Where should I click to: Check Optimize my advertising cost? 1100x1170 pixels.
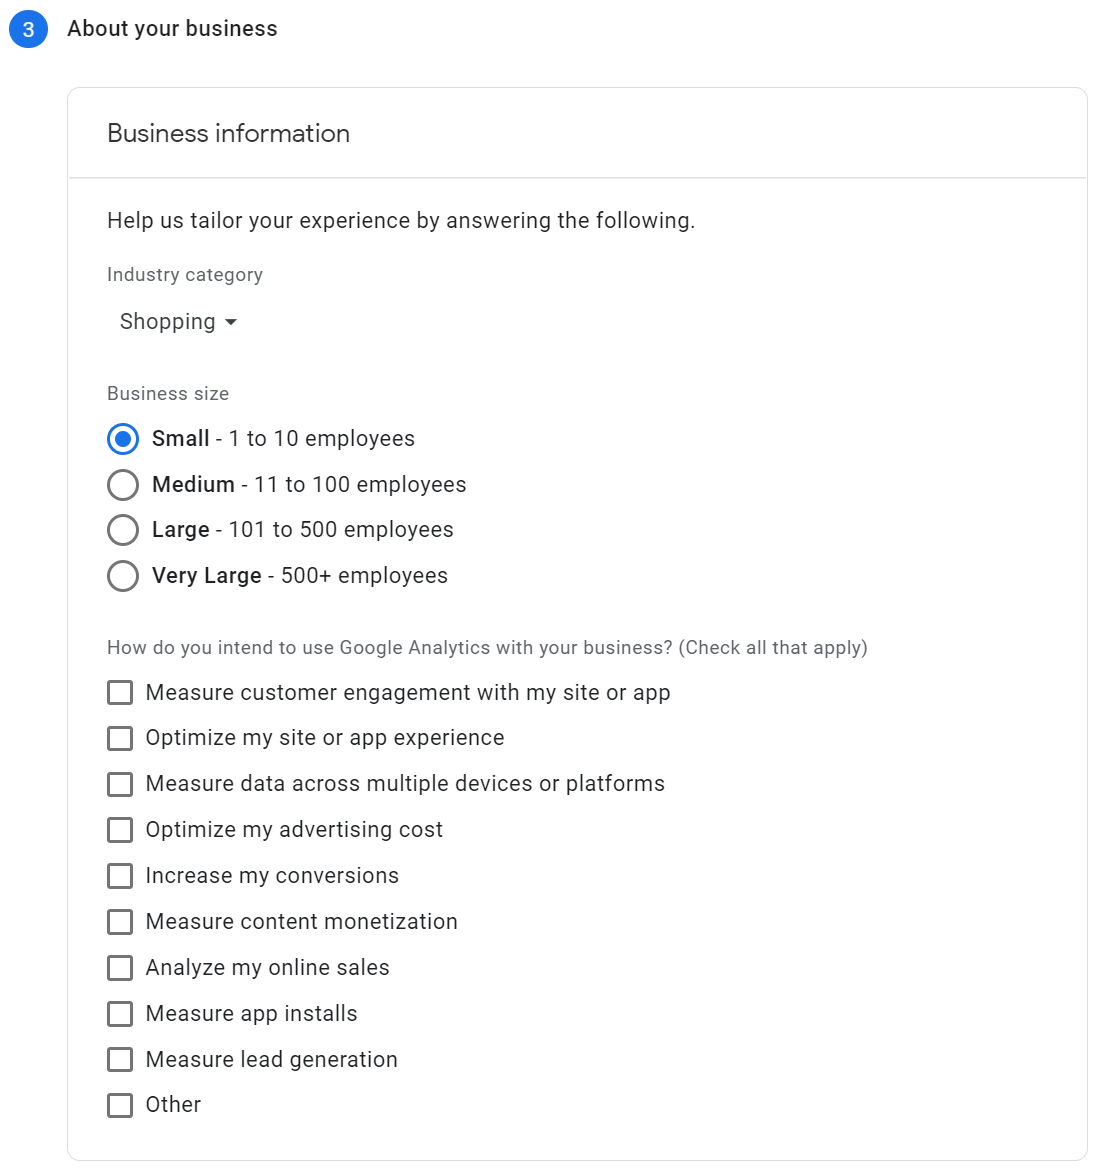point(120,830)
